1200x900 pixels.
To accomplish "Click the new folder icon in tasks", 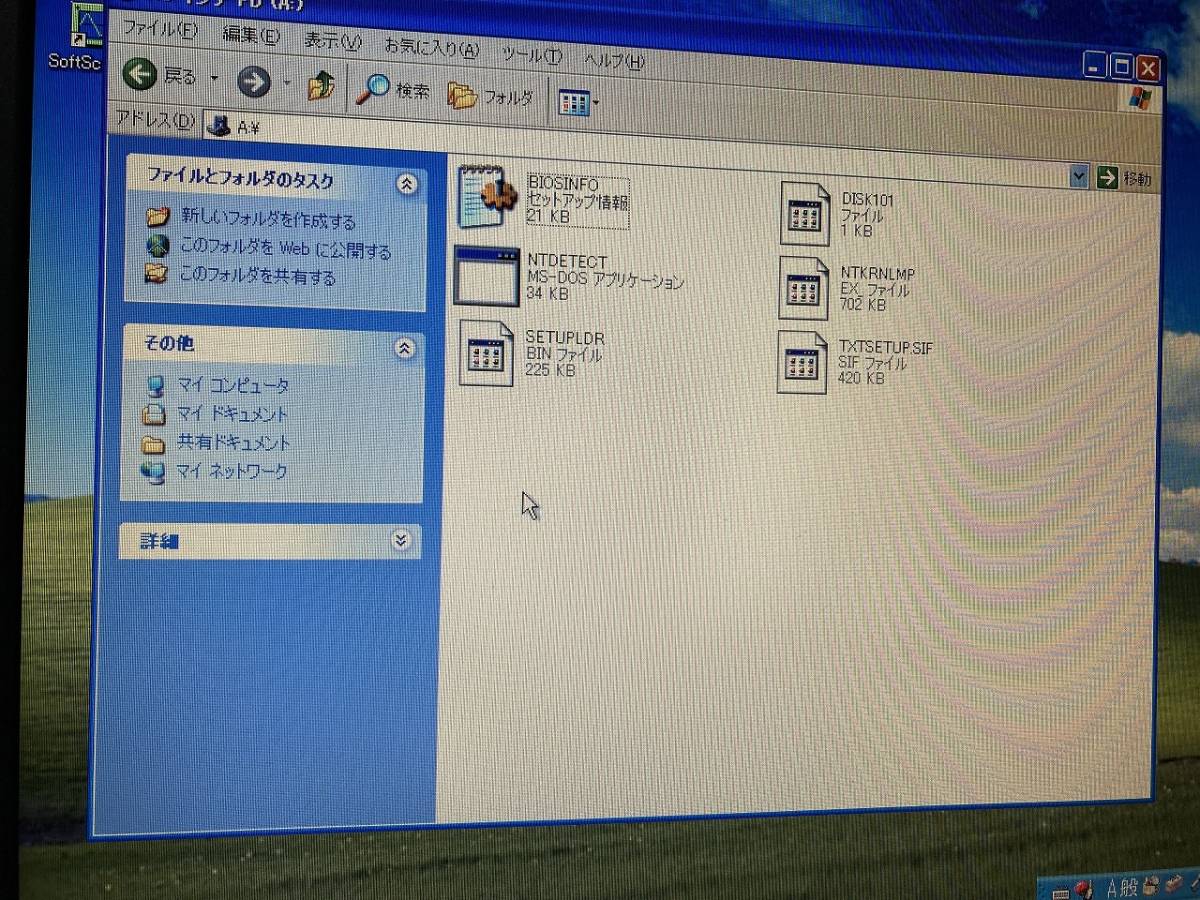I will pyautogui.click(x=157, y=217).
